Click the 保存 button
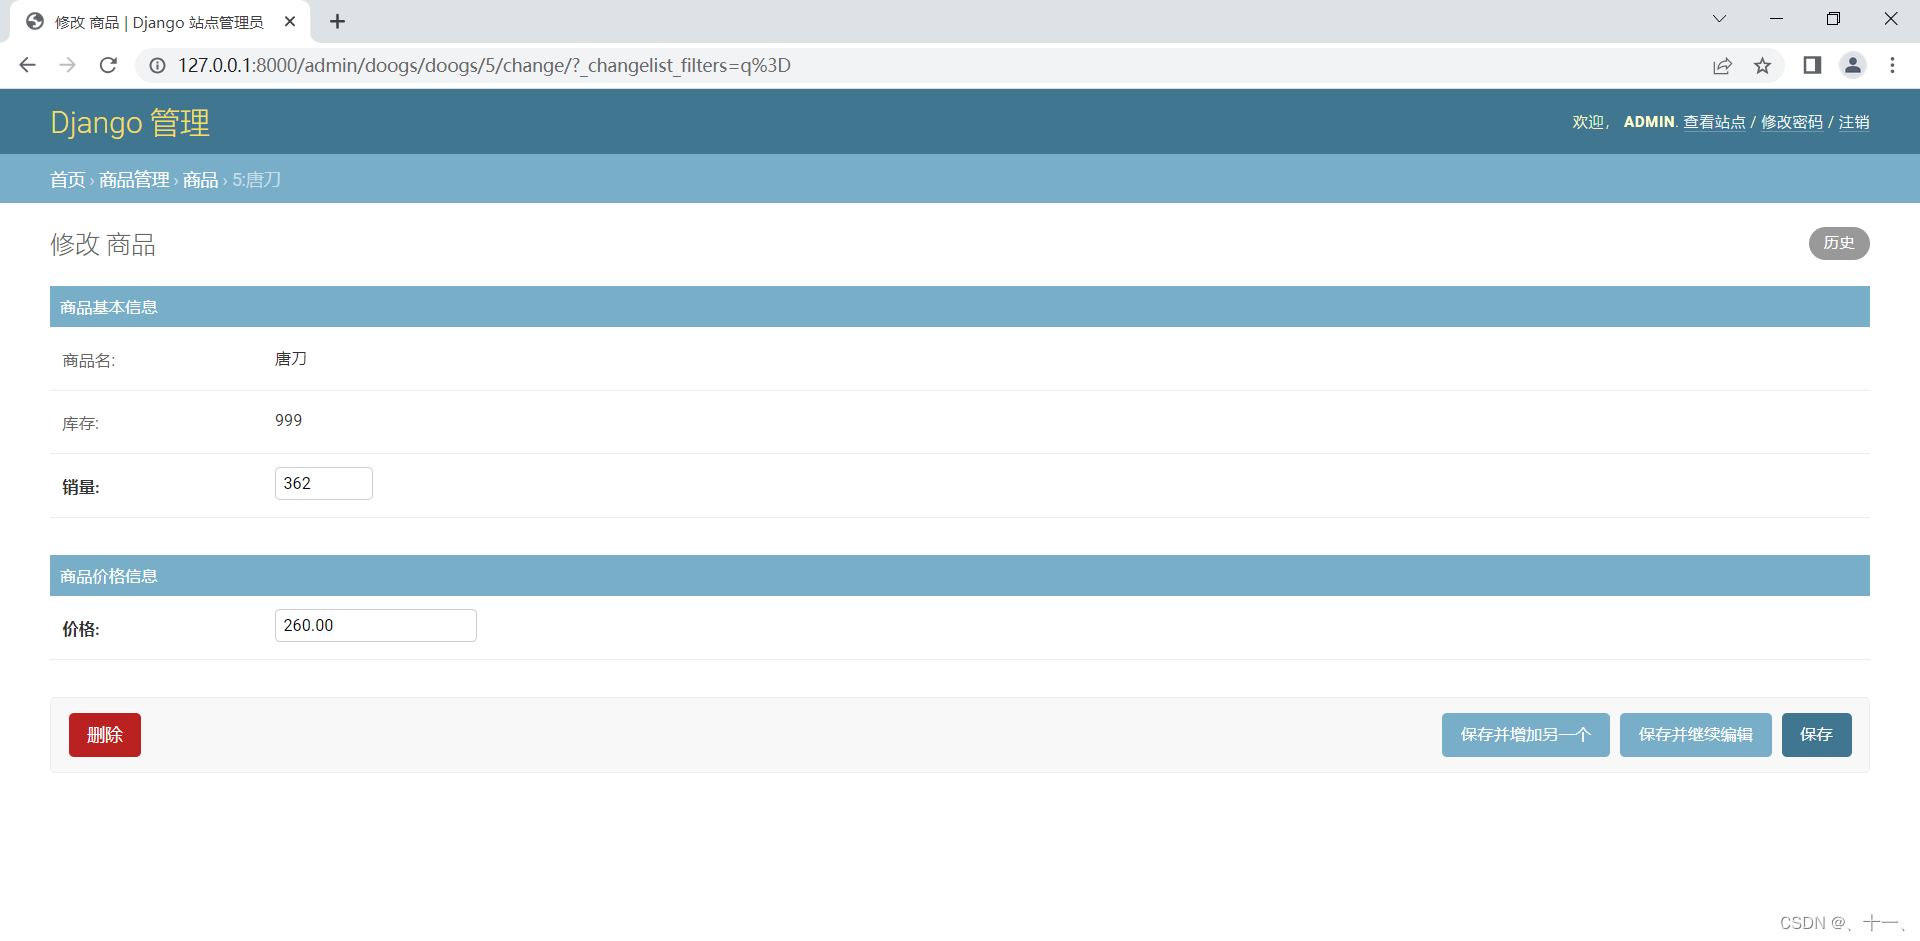 pos(1817,735)
